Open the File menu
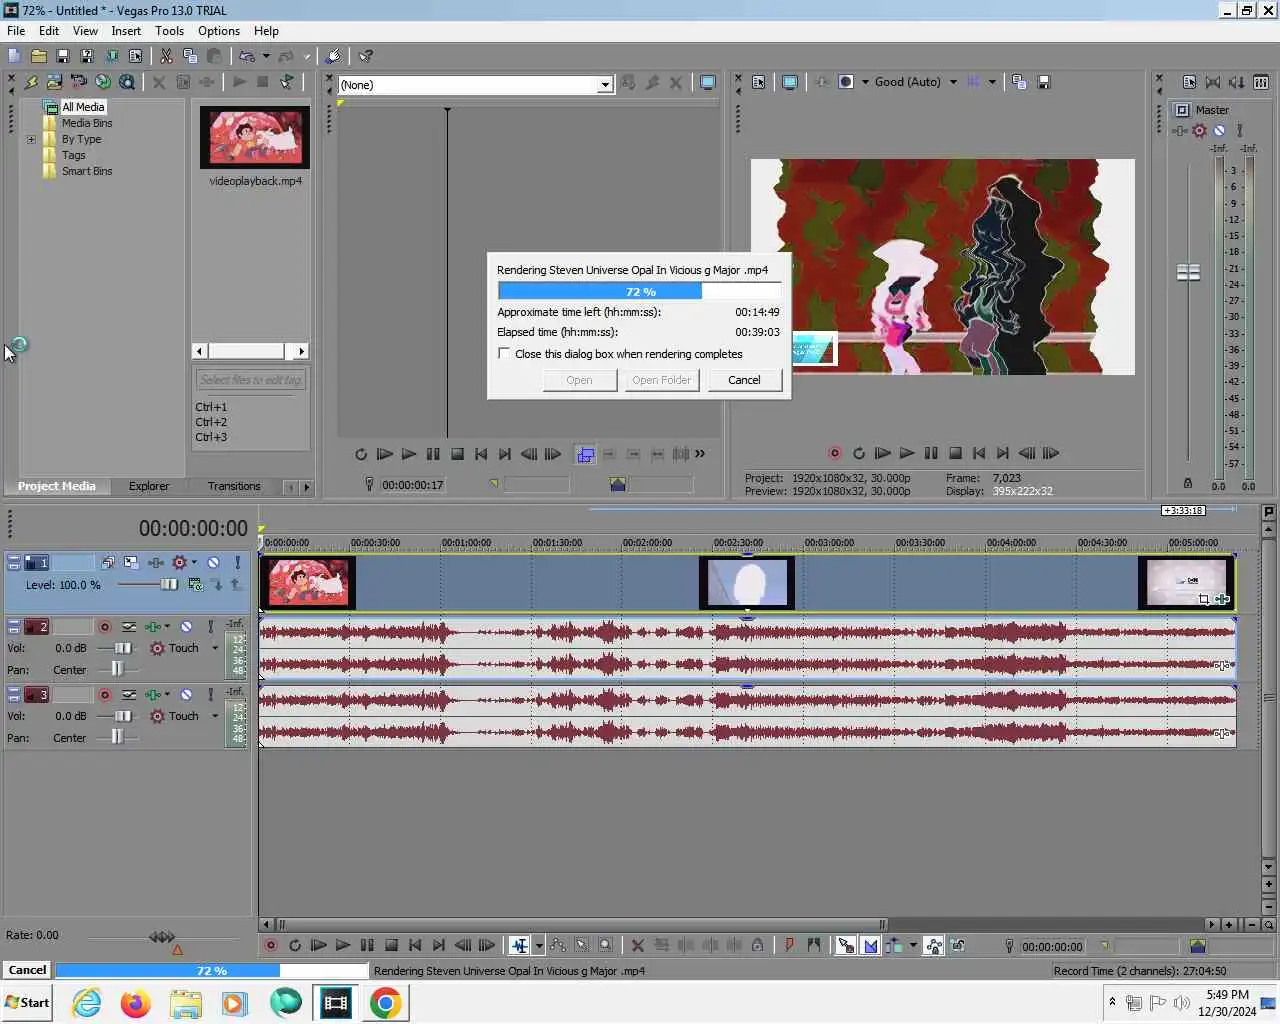 [16, 31]
